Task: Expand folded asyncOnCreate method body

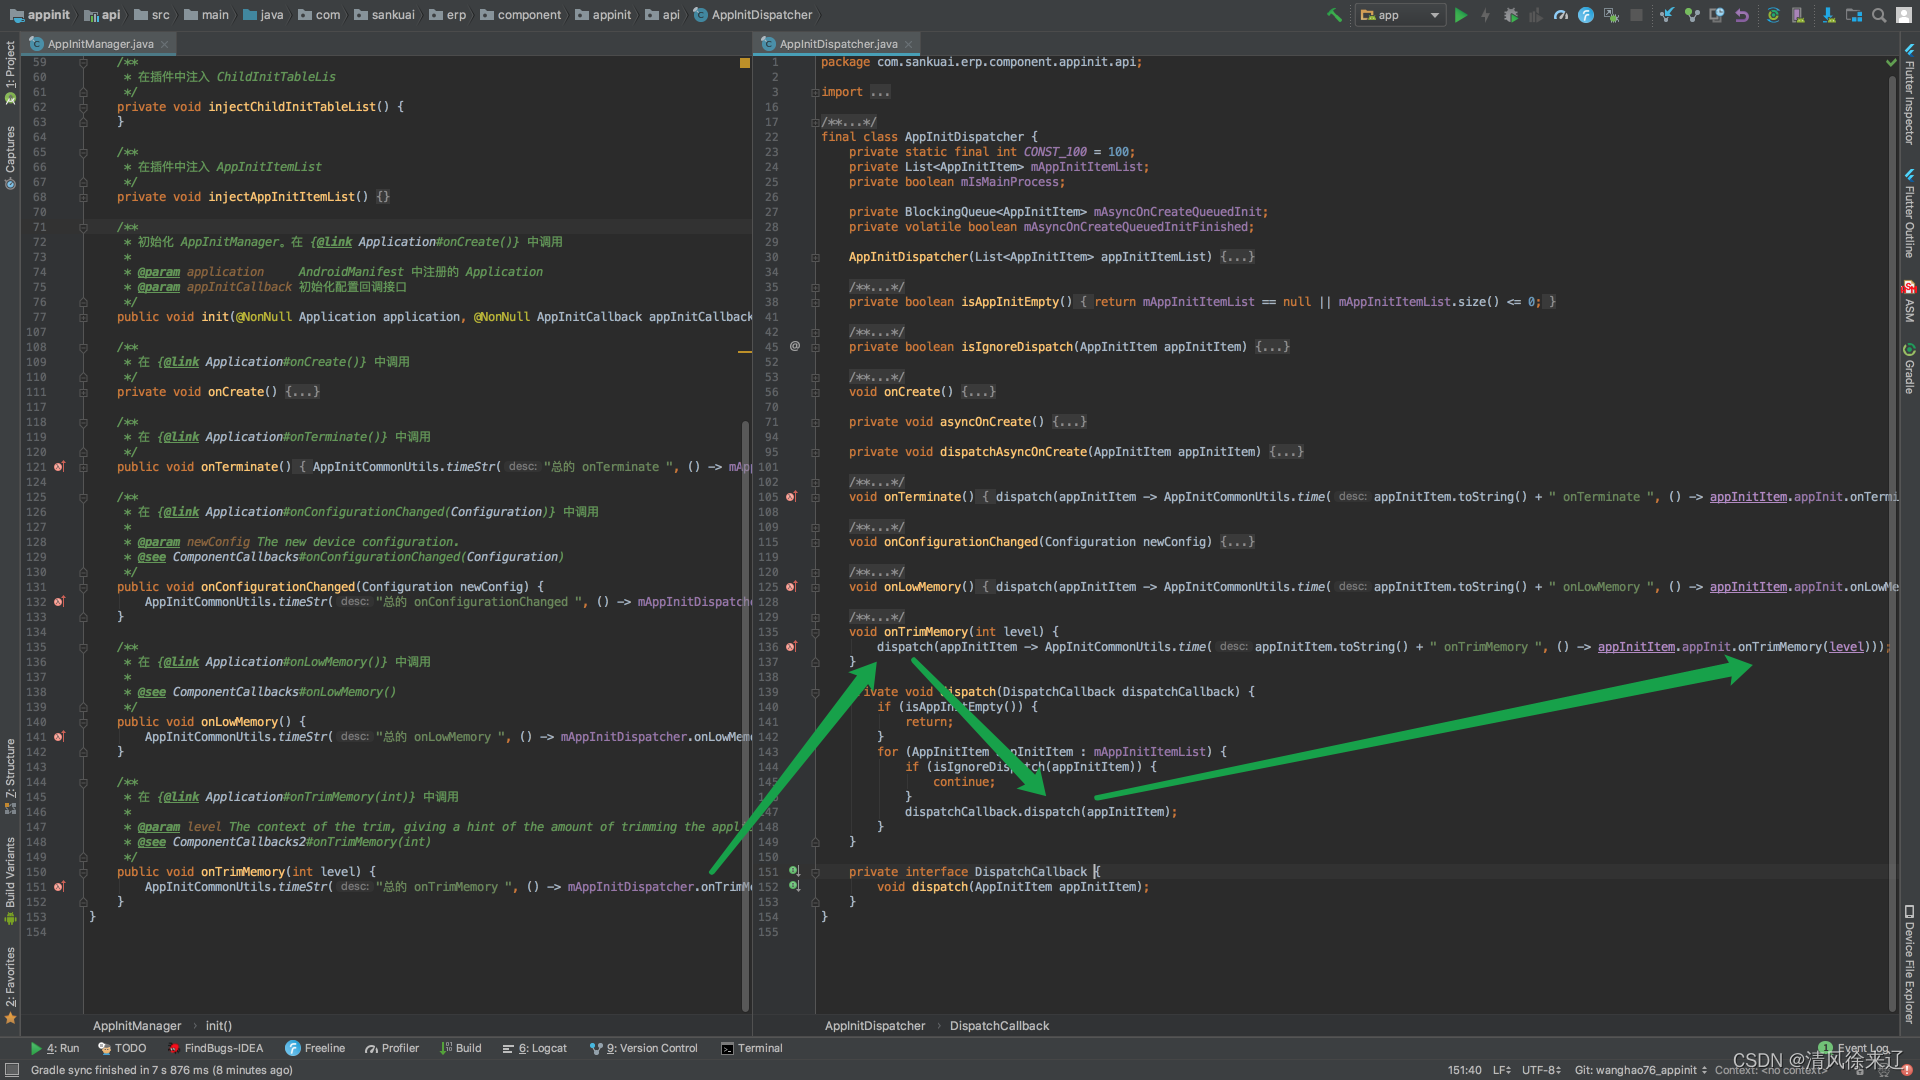Action: click(1069, 422)
